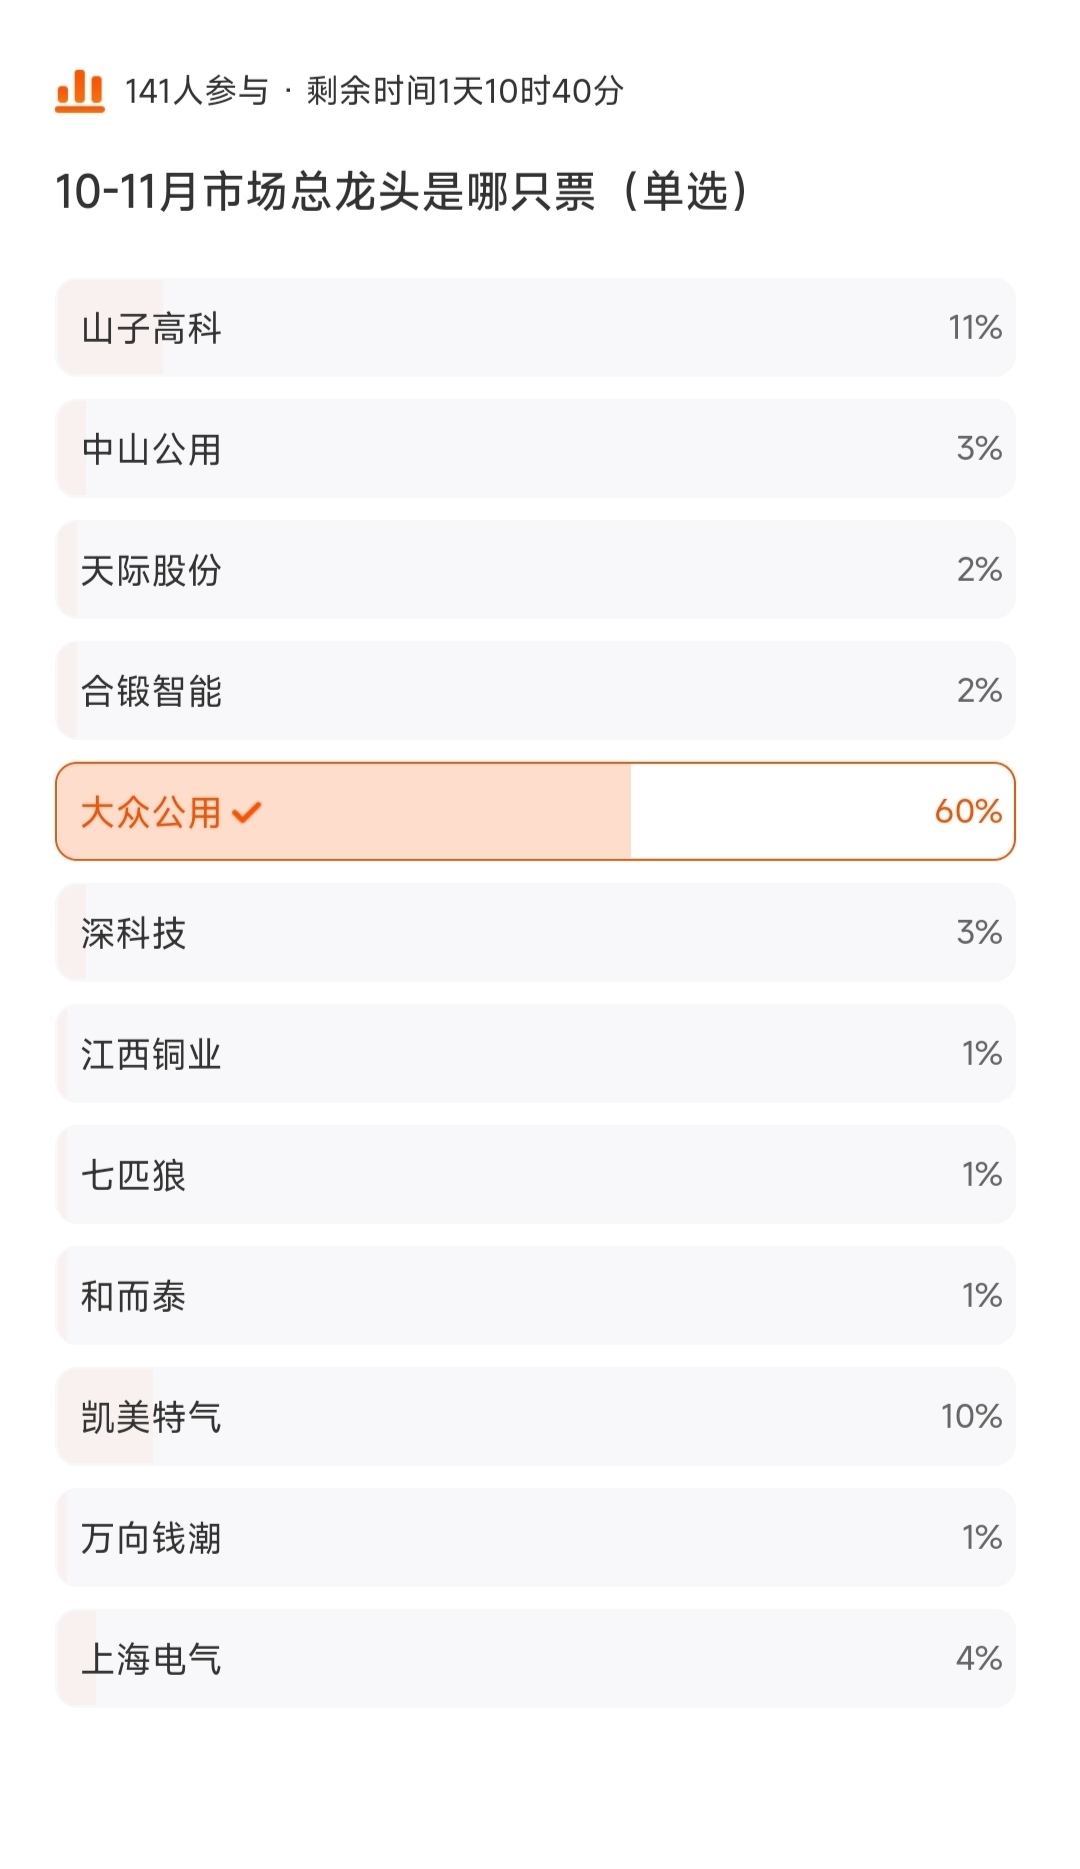1080x1869 pixels.
Task: Choose the 江西铜业 option
Action: [535, 1054]
